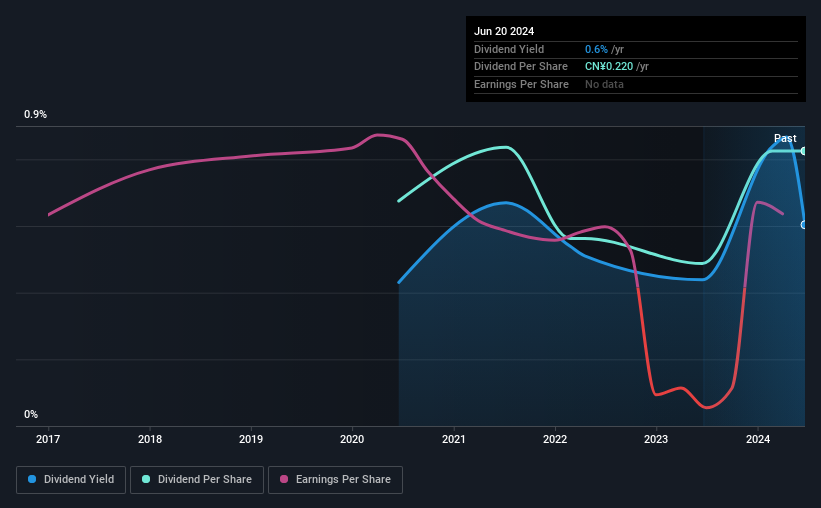Click the 2021 x-axis label
The height and width of the screenshot is (508, 821).
[x=453, y=439]
